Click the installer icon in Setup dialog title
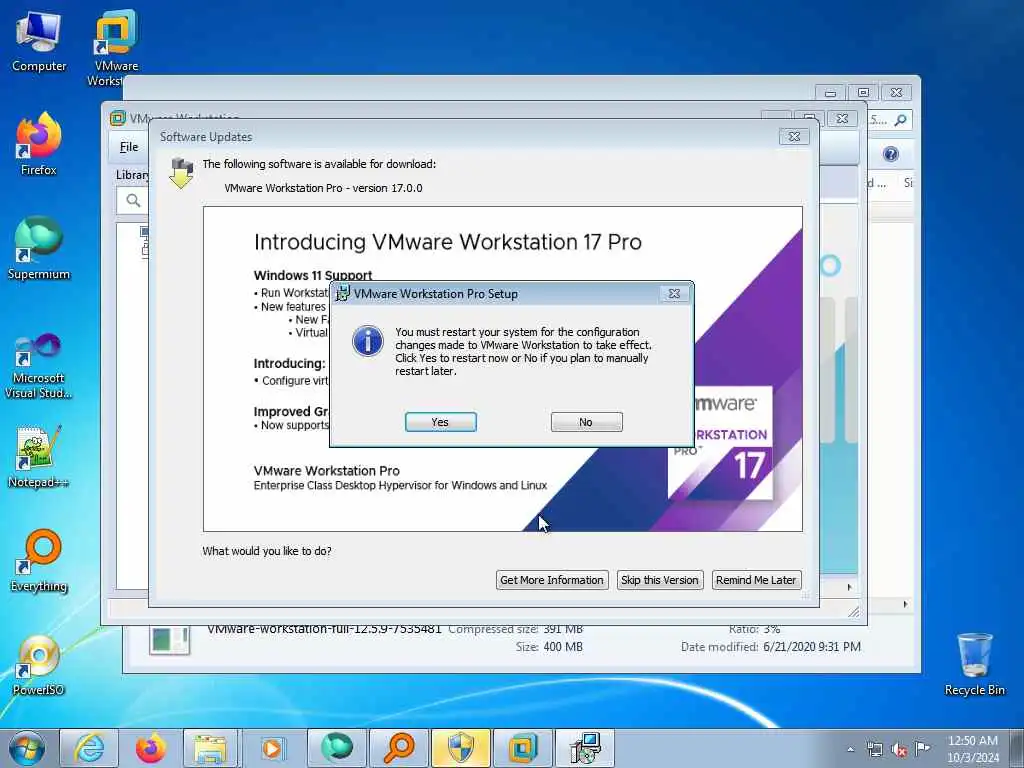This screenshot has height=768, width=1024. click(342, 294)
